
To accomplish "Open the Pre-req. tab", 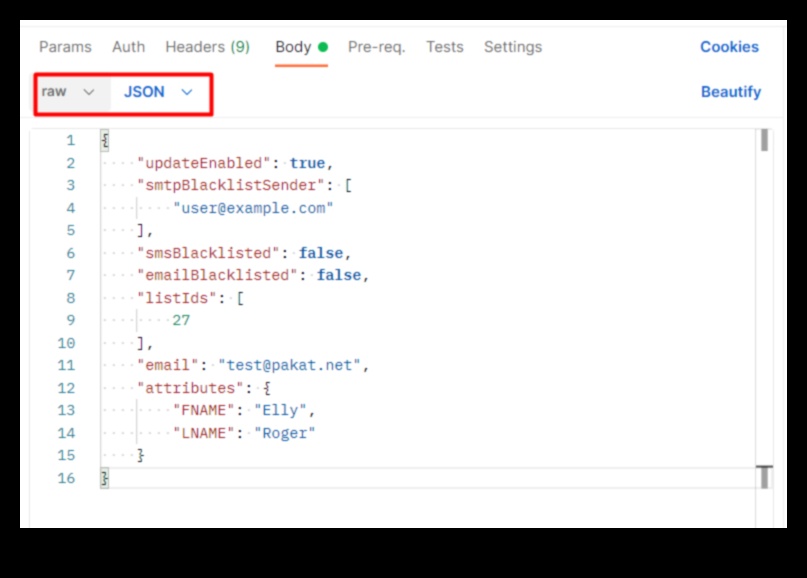I will click(376, 47).
